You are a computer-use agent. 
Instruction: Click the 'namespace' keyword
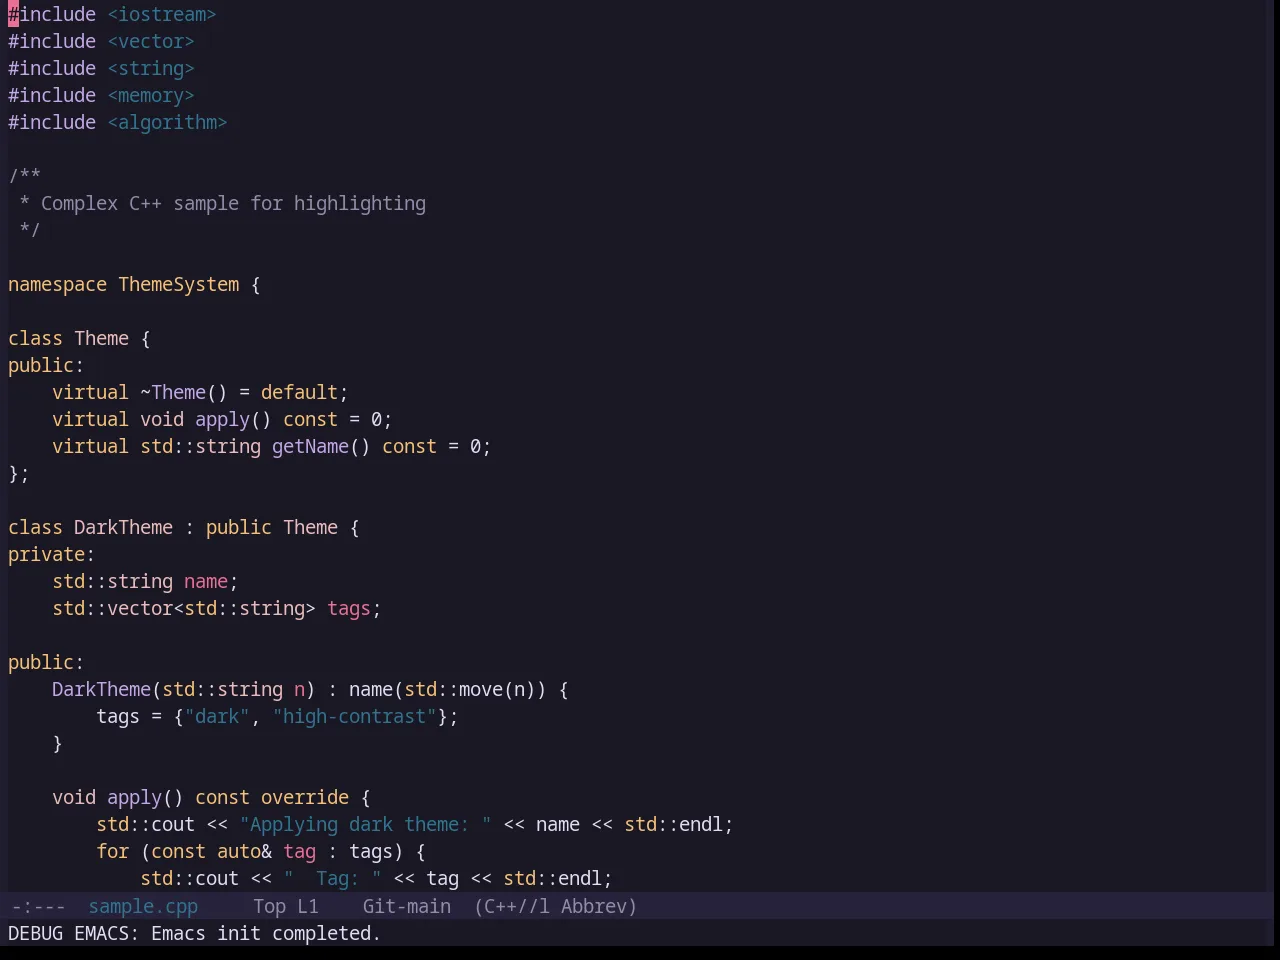click(57, 284)
